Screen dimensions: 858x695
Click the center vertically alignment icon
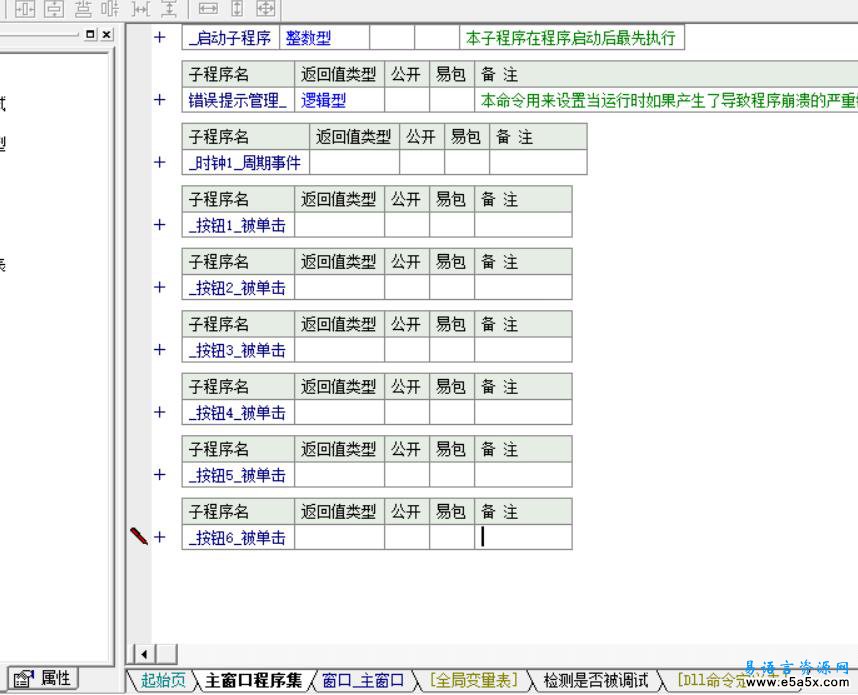pyautogui.click(x=53, y=8)
